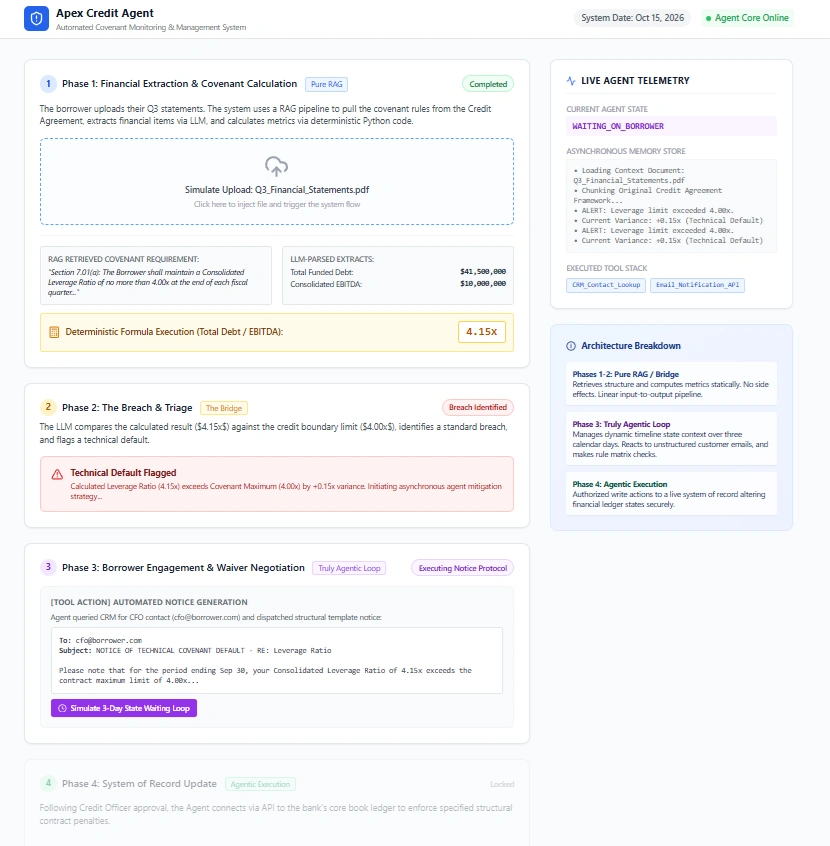Click the Phase 2: The Breach & Triage title

127,407
